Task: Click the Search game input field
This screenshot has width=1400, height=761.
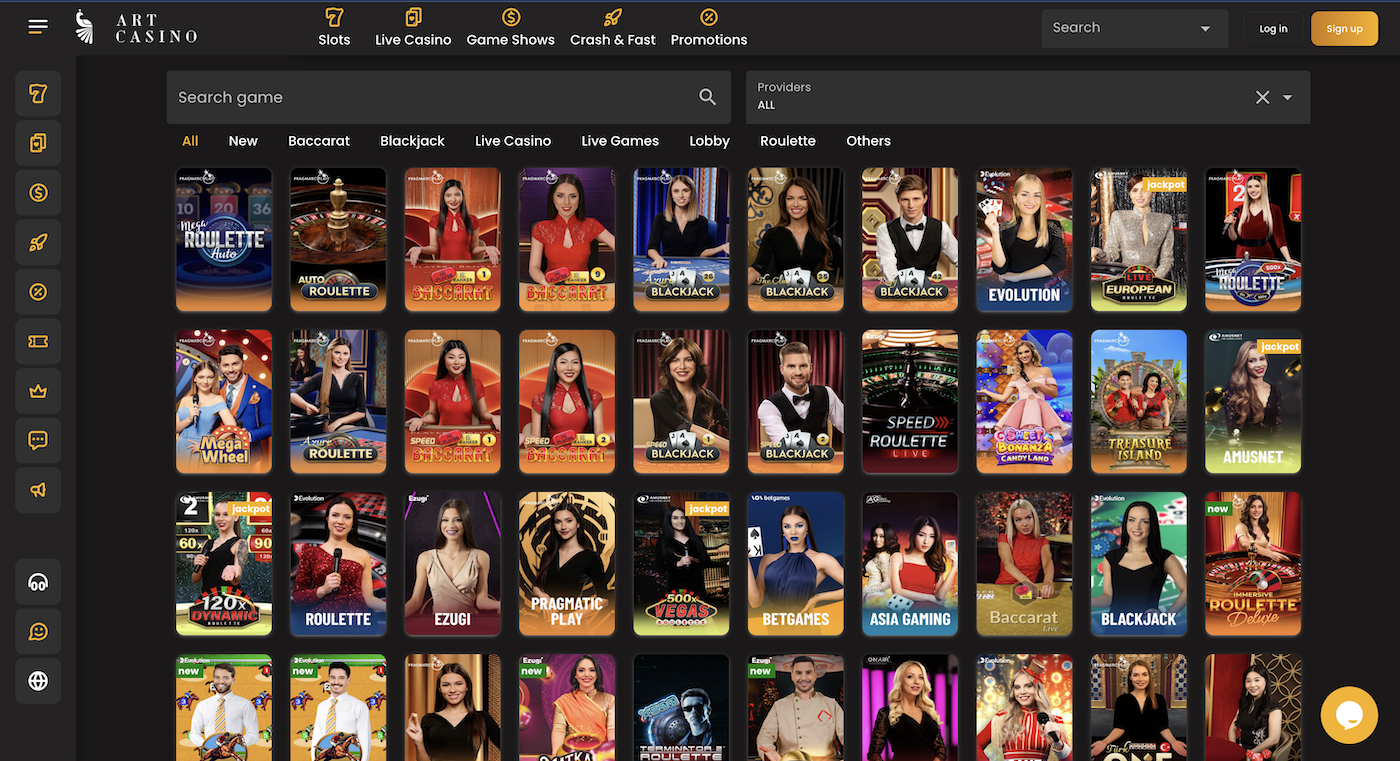Action: (430, 97)
